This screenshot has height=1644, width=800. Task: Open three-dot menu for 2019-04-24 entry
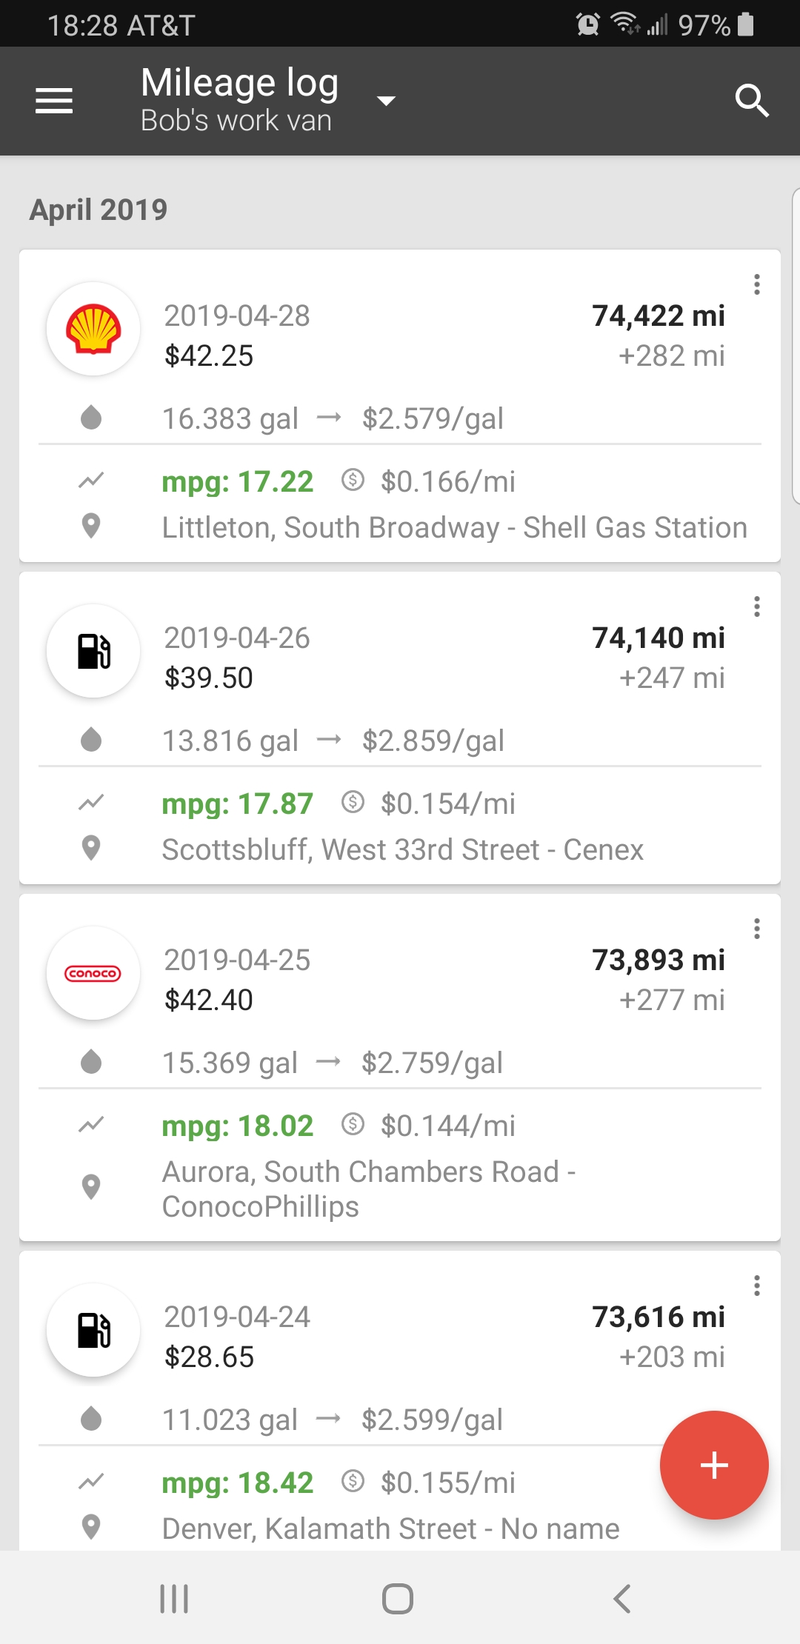757,1286
